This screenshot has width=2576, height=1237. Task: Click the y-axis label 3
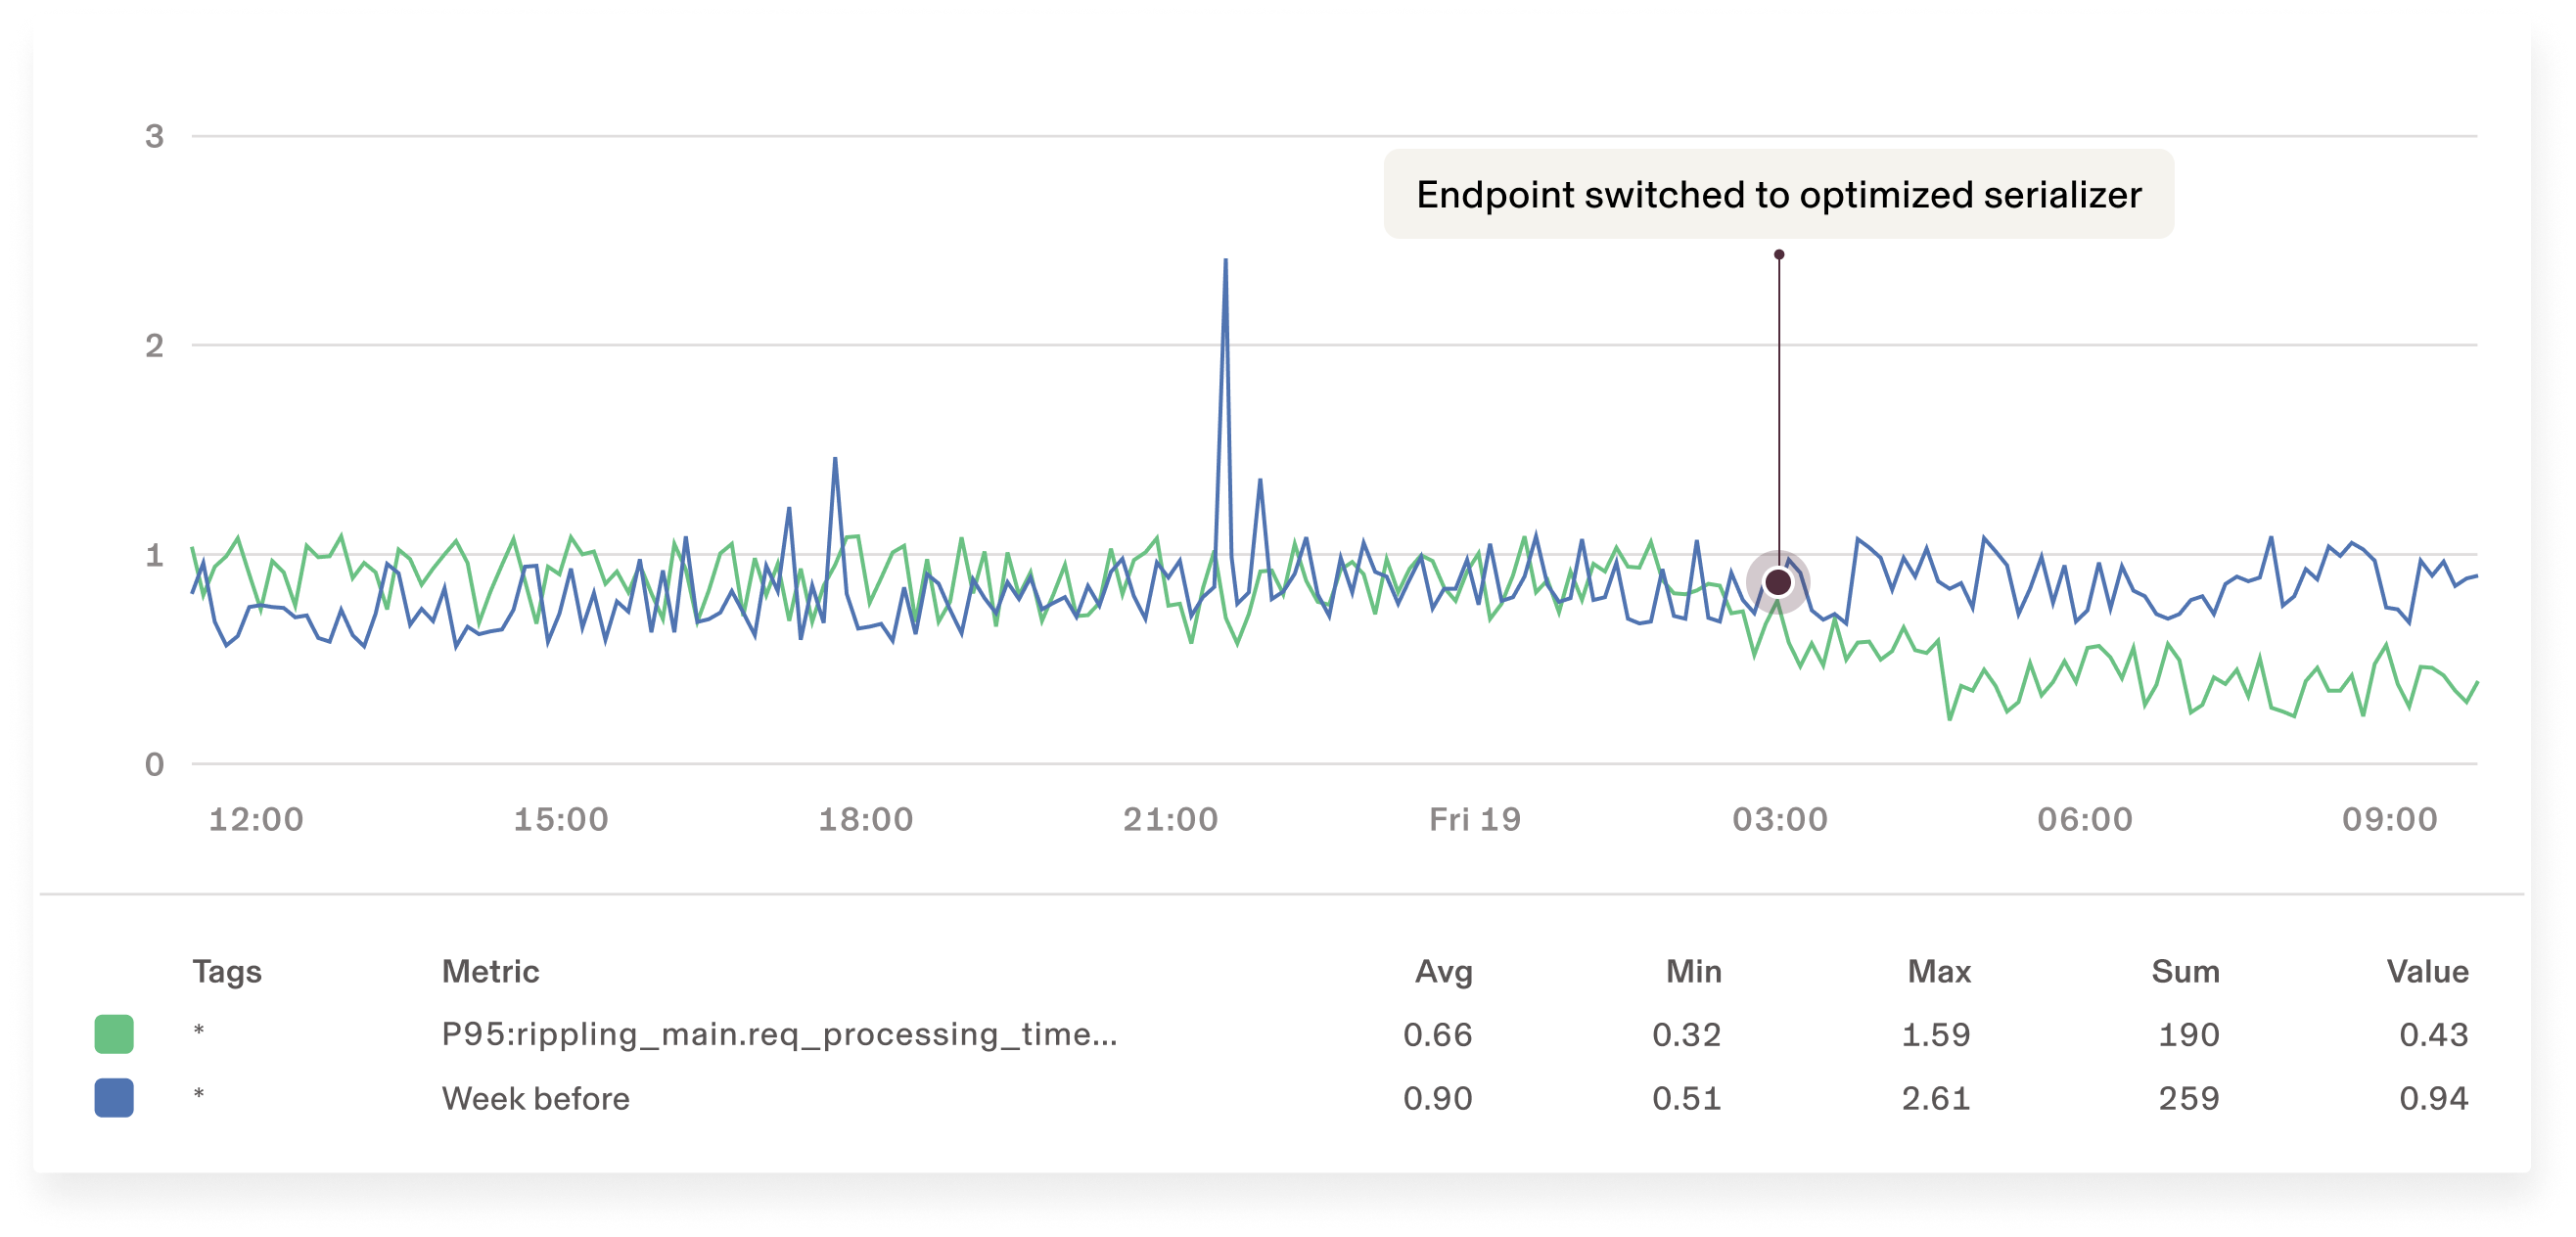click(154, 136)
